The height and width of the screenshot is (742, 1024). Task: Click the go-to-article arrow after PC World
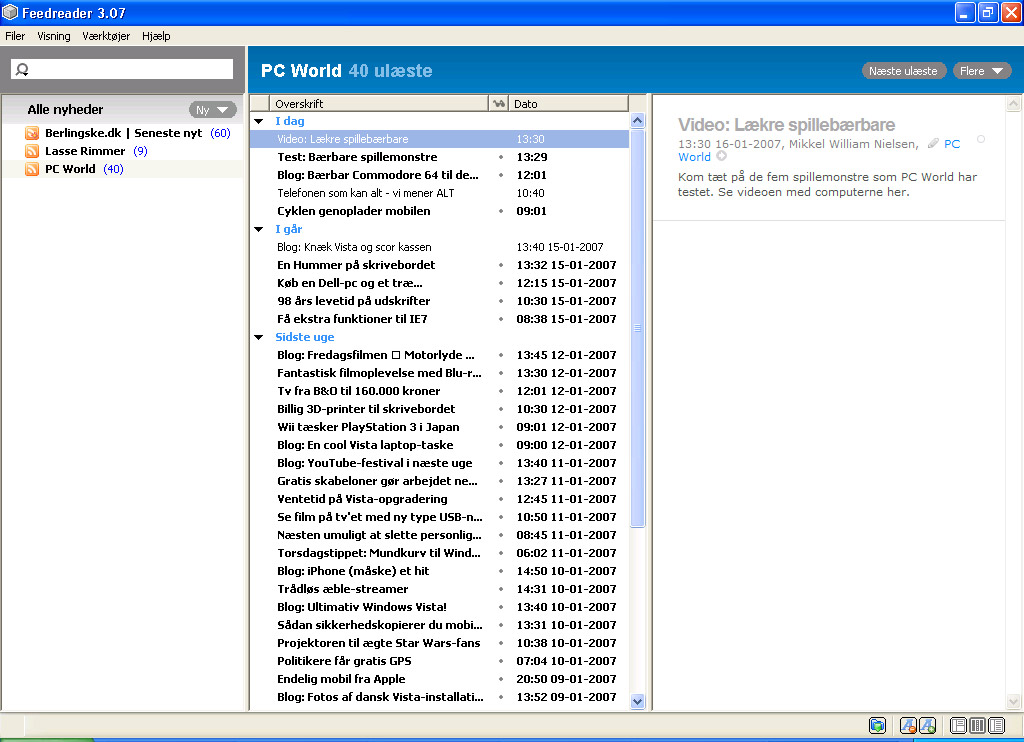721,157
